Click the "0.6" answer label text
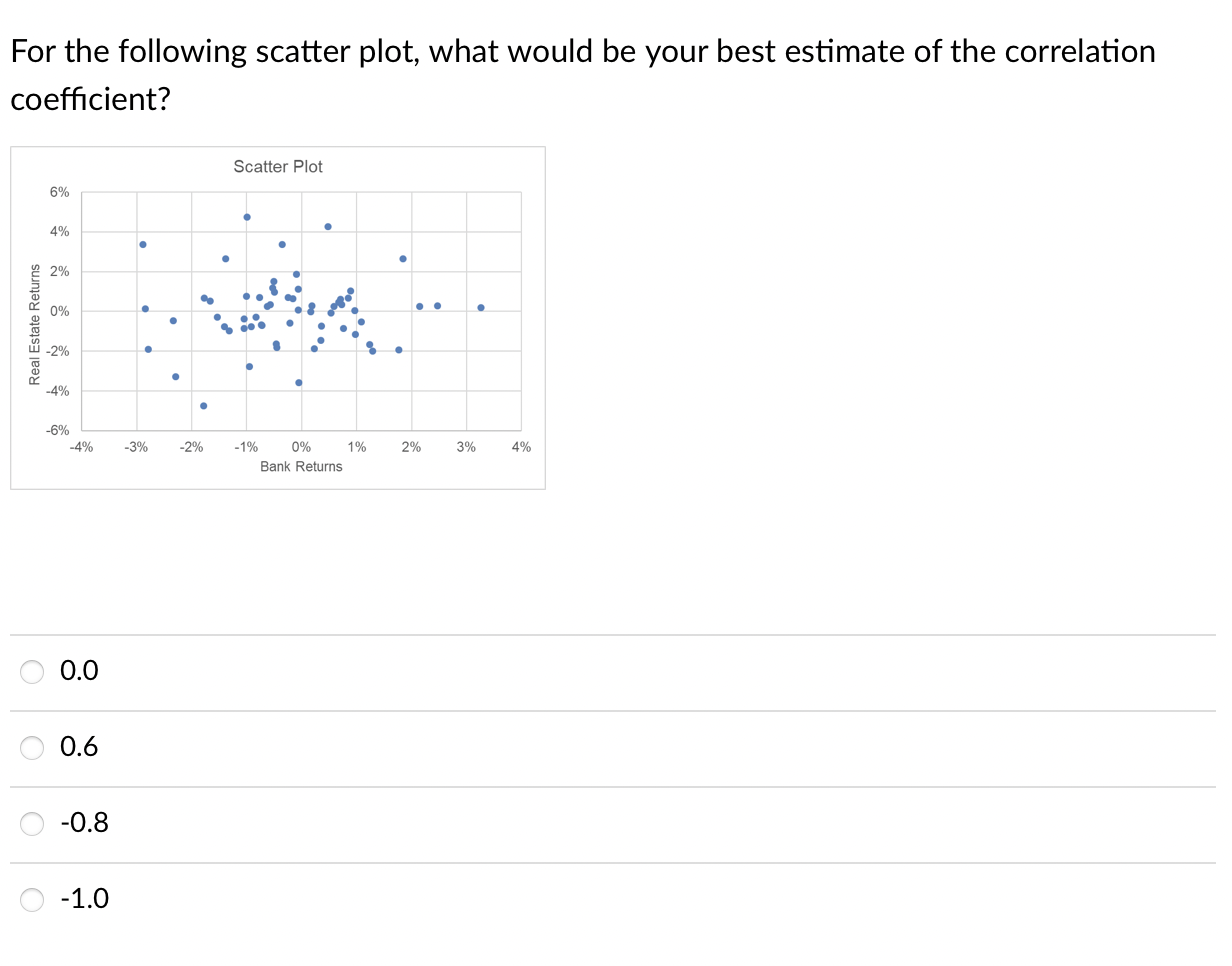 pos(79,747)
